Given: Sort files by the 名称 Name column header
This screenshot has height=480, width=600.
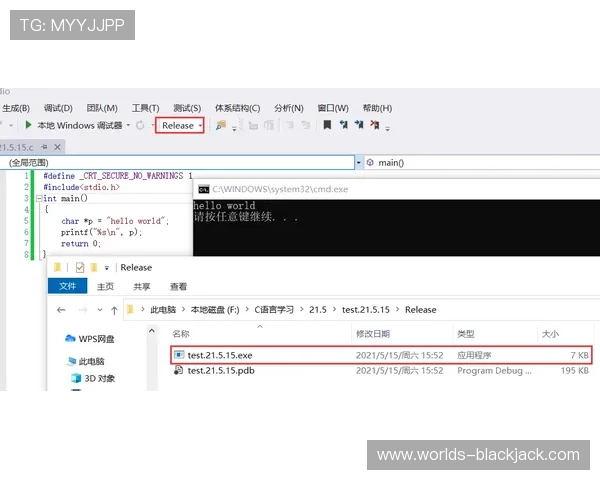Looking at the screenshot, I should pos(260,334).
